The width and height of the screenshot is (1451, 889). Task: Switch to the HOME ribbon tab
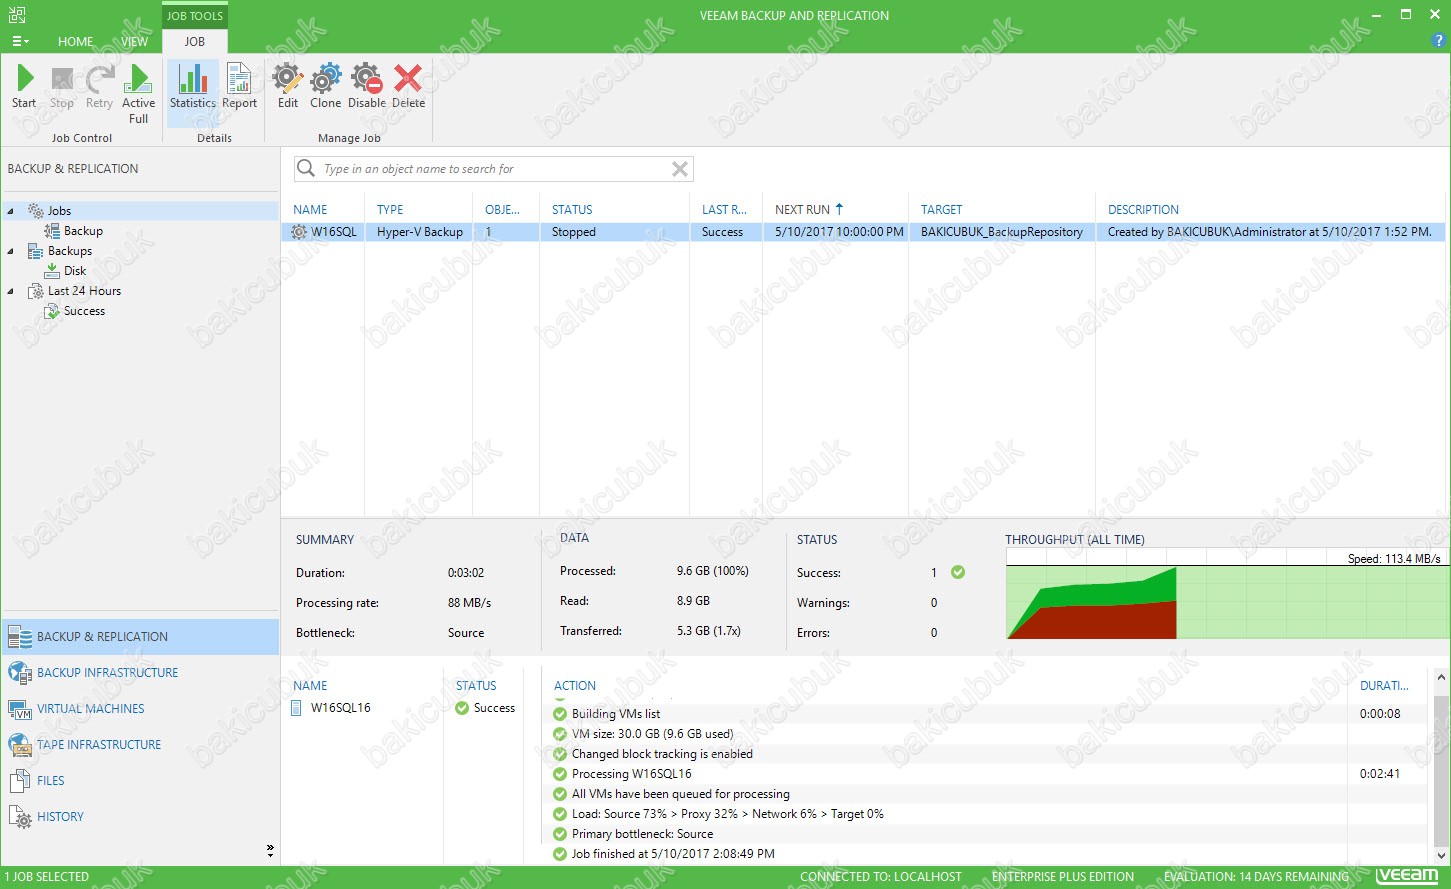76,42
